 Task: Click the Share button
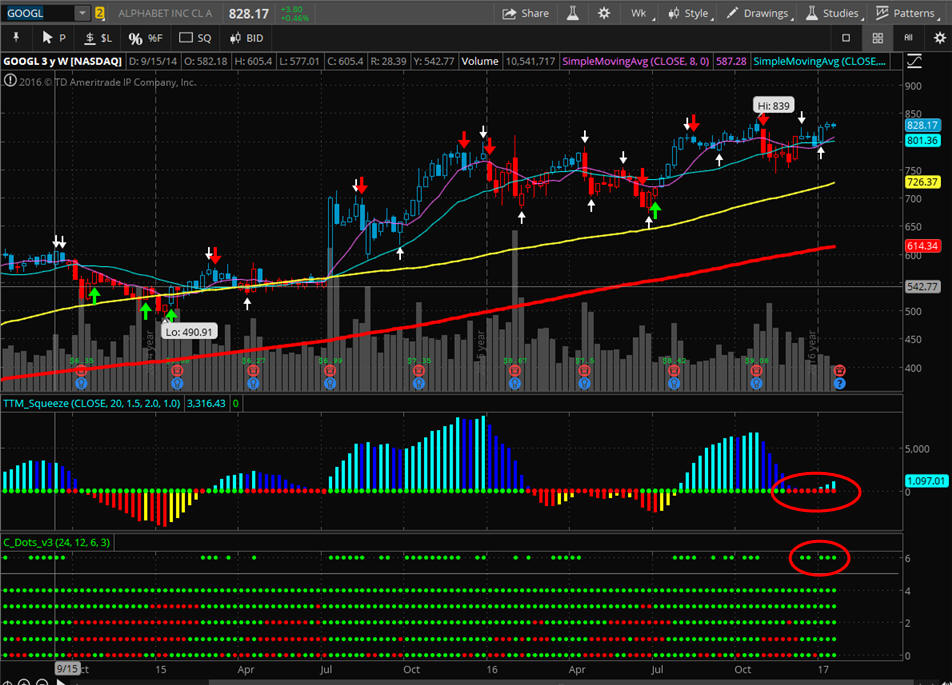526,13
